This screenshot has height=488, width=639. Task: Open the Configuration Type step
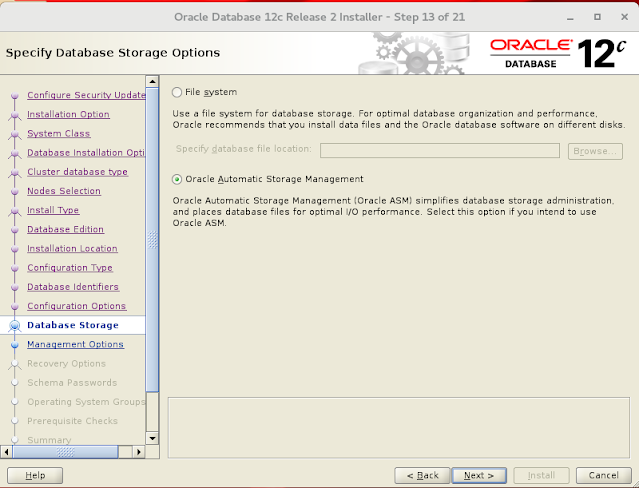point(70,267)
